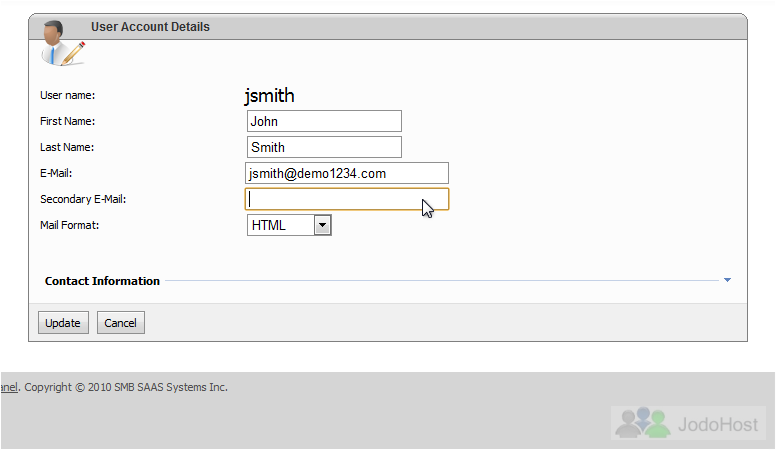Viewport: 776px width, 450px height.
Task: Click the Contact Information section heading
Action: coord(102,281)
